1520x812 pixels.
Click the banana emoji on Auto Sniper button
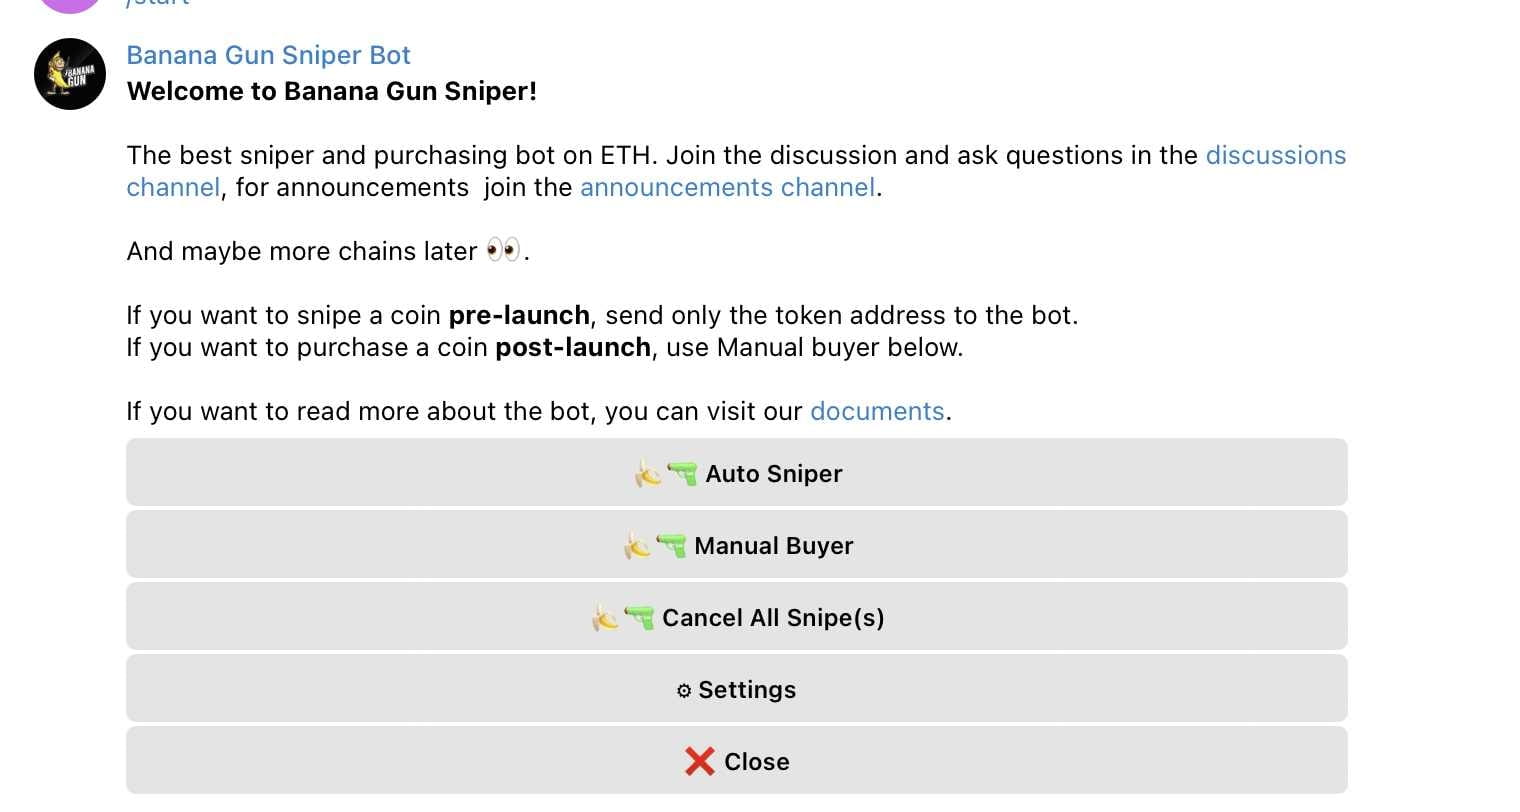646,473
